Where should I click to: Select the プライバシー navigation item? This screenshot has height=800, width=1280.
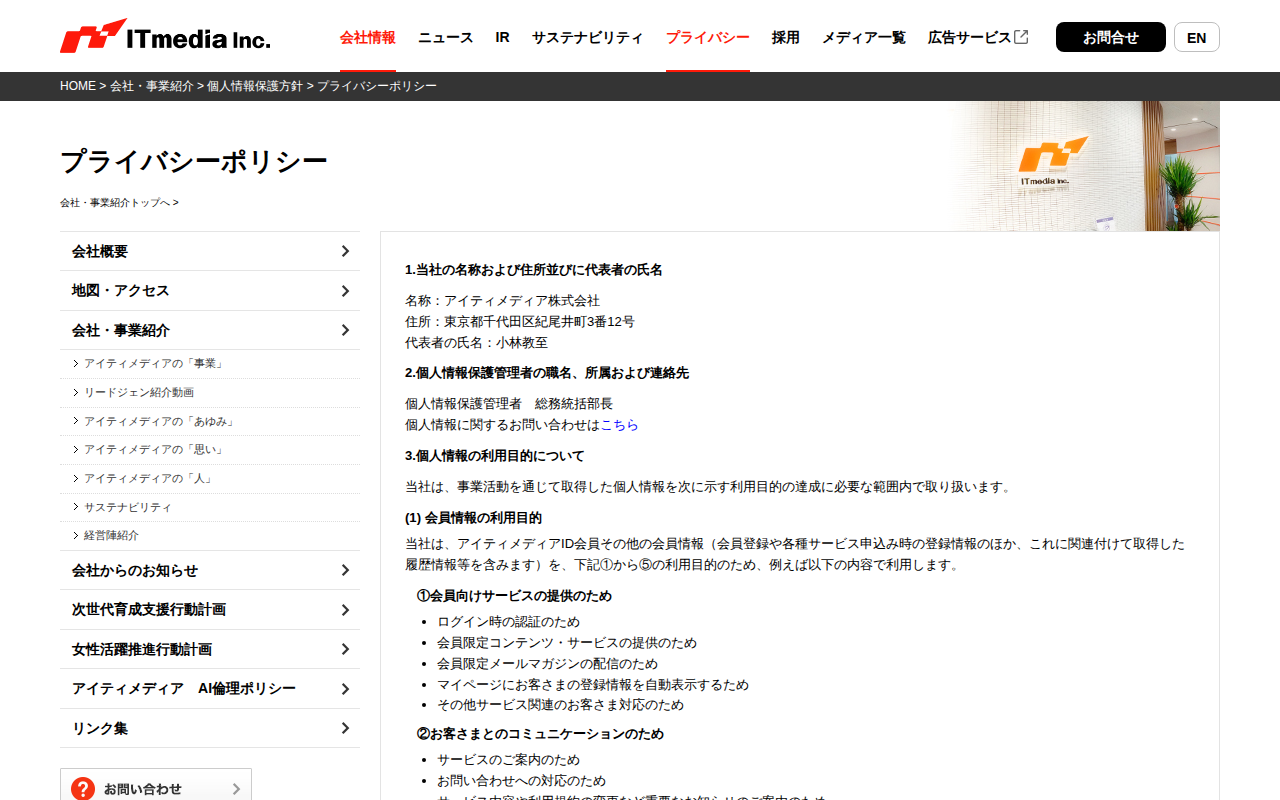point(708,37)
